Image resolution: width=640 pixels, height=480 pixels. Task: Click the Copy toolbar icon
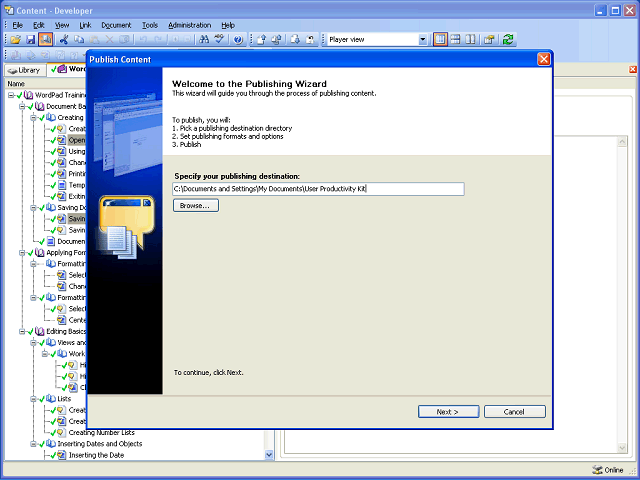point(79,40)
